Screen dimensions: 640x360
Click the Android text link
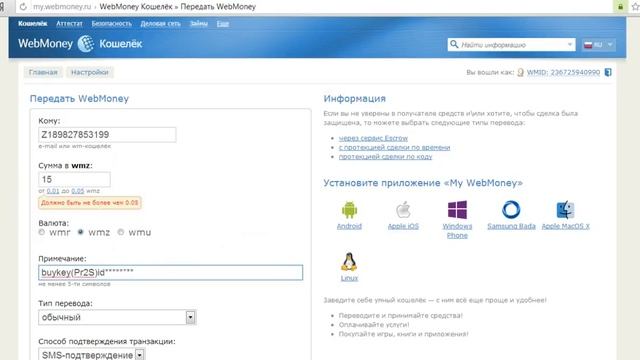point(349,226)
